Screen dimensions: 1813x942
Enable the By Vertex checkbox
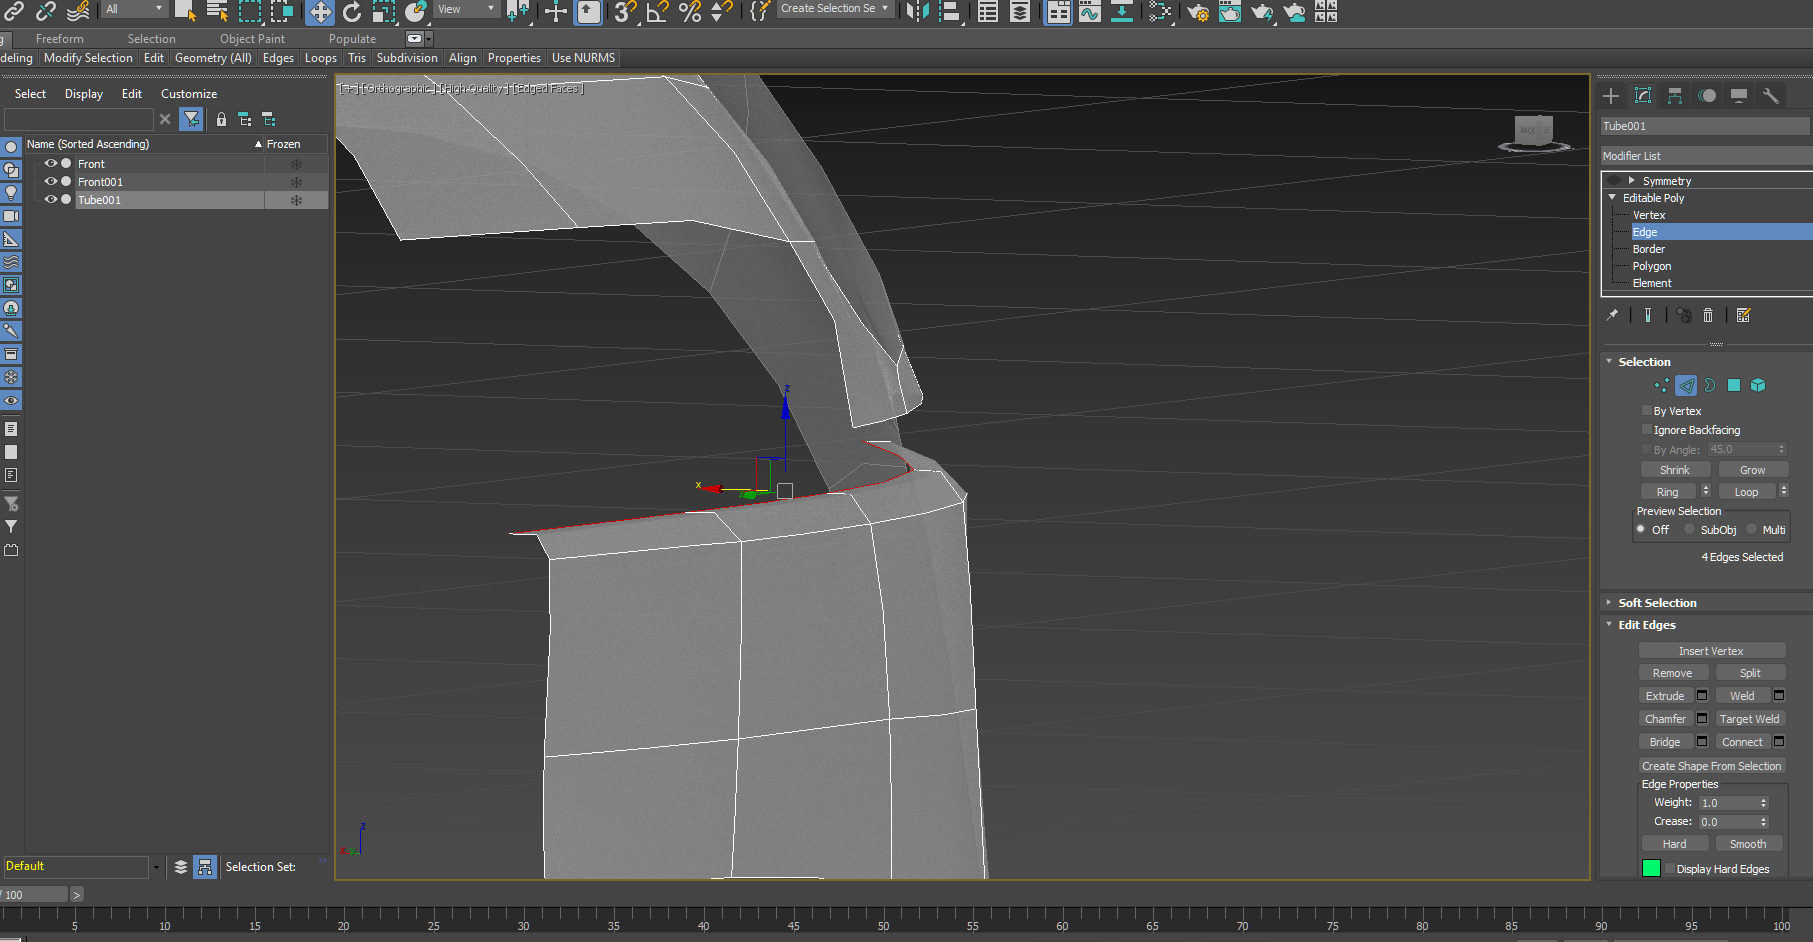click(x=1647, y=411)
